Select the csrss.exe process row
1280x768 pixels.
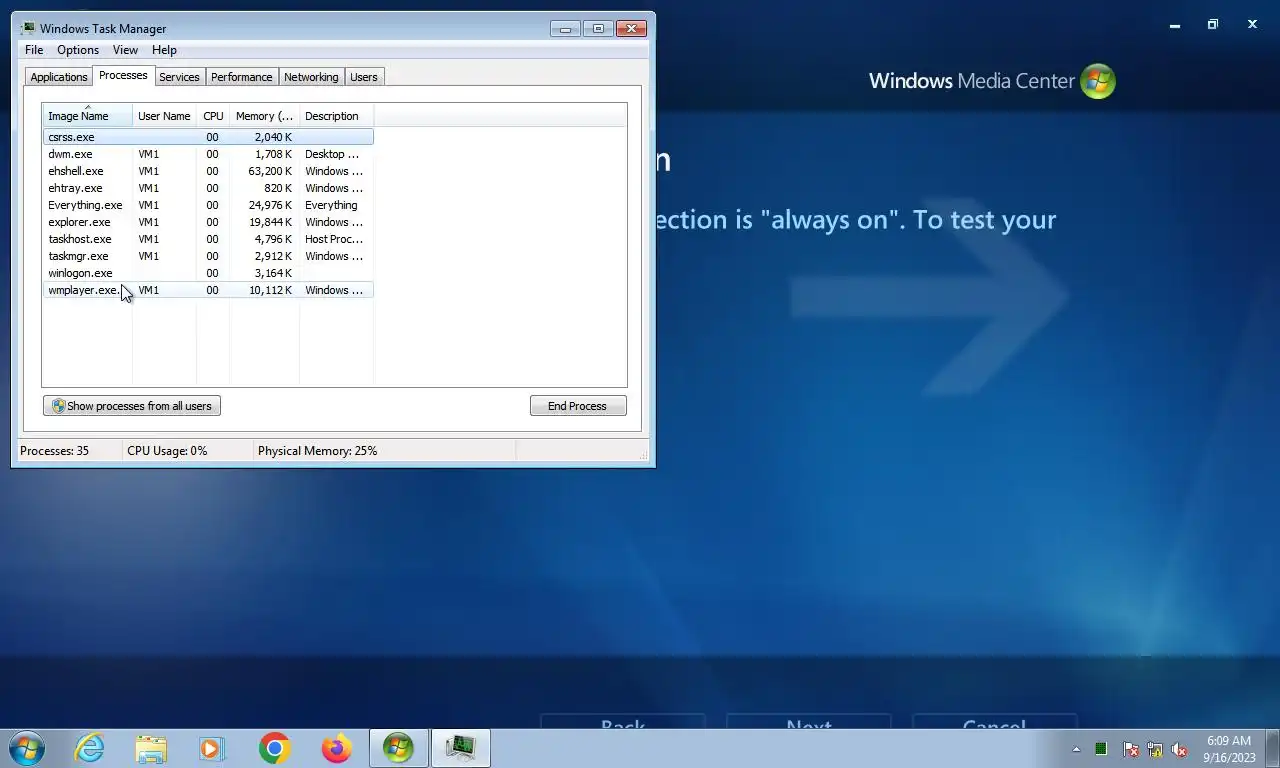click(x=208, y=137)
